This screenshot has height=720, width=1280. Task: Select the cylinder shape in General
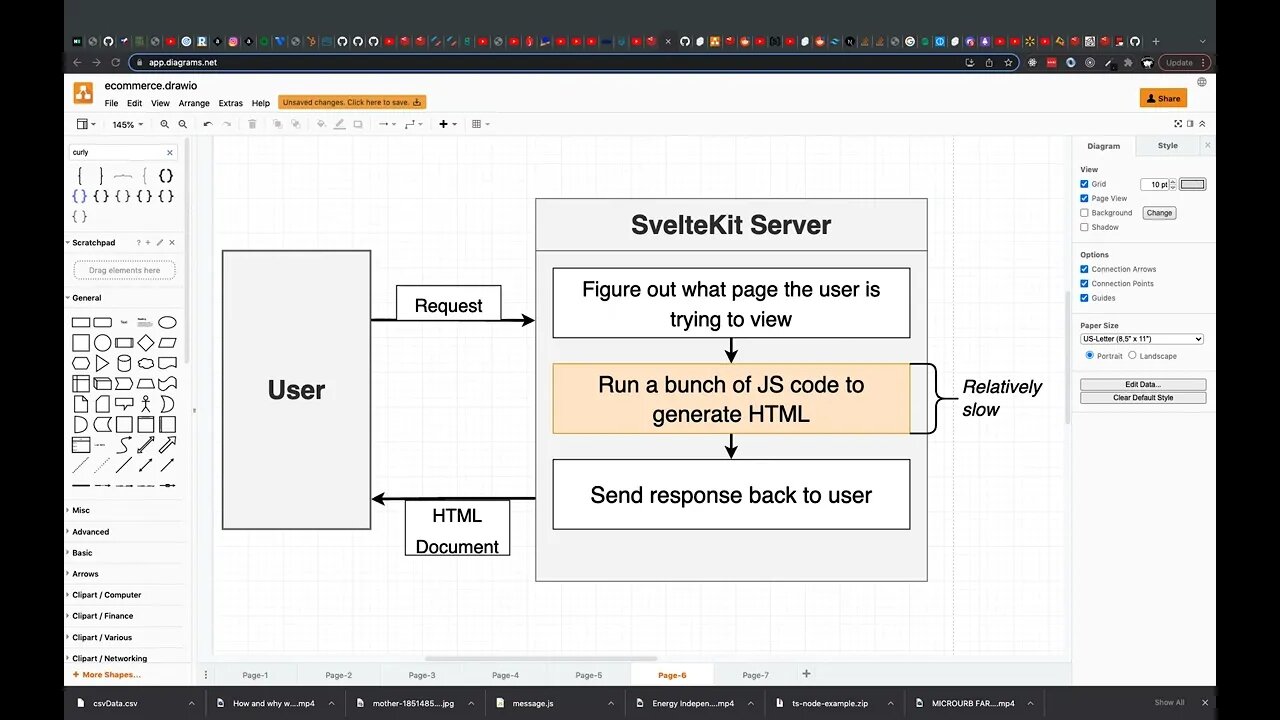[x=124, y=363]
